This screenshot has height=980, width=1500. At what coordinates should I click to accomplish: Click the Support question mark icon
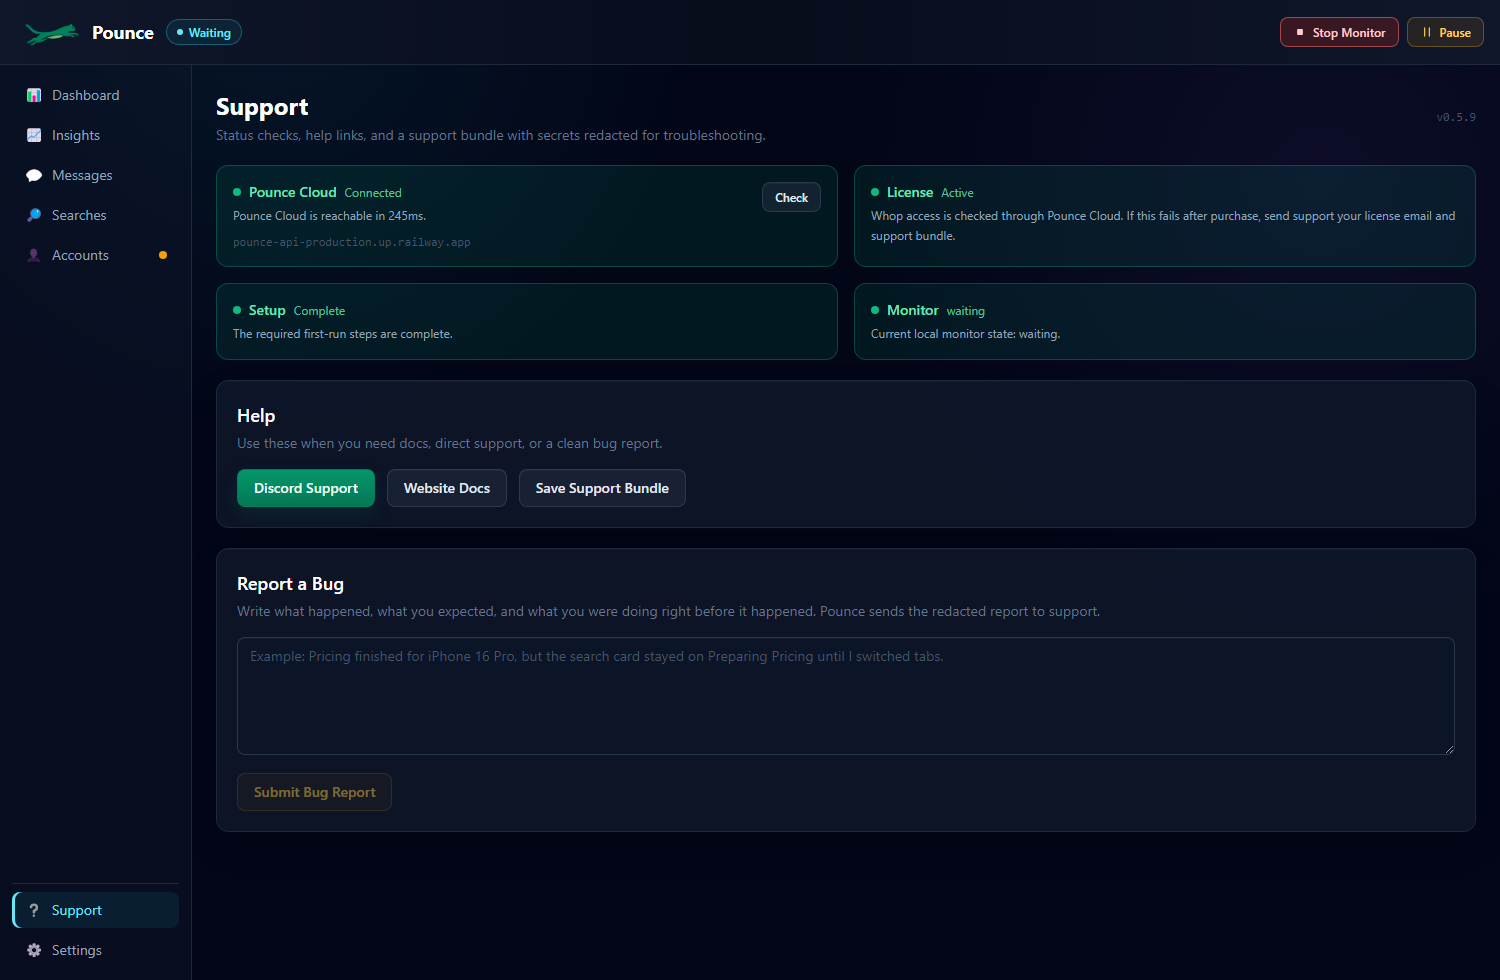coord(34,910)
